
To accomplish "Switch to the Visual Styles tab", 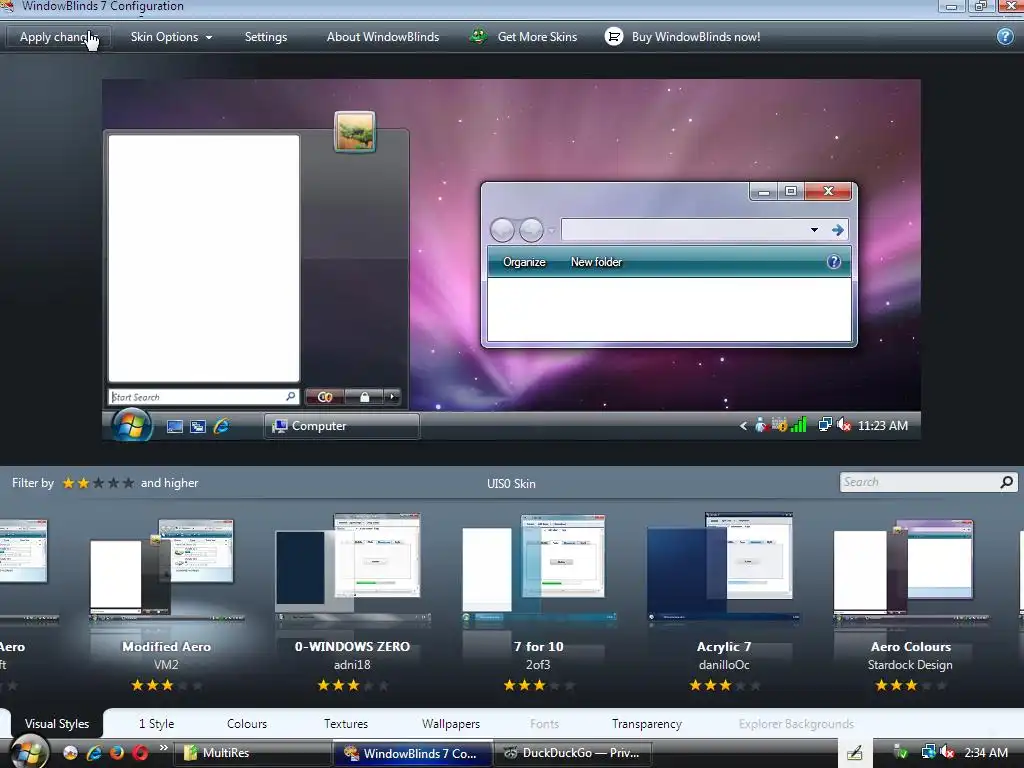I will [57, 724].
